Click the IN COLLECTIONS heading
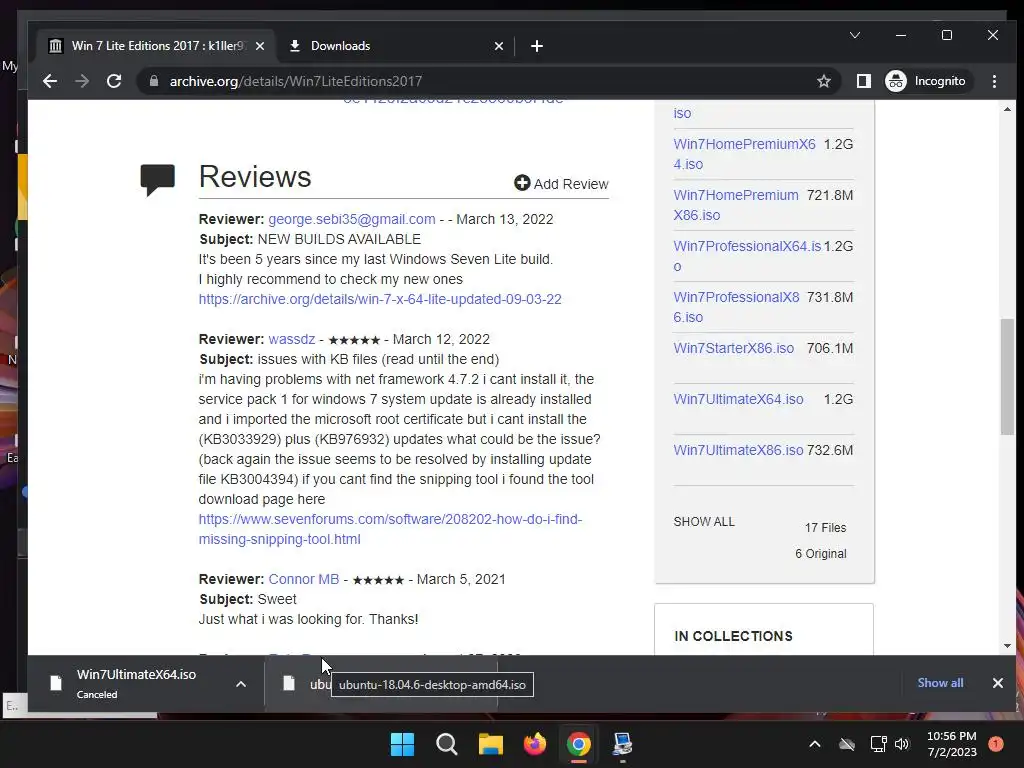Screen dimensions: 1024x768 [733, 636]
